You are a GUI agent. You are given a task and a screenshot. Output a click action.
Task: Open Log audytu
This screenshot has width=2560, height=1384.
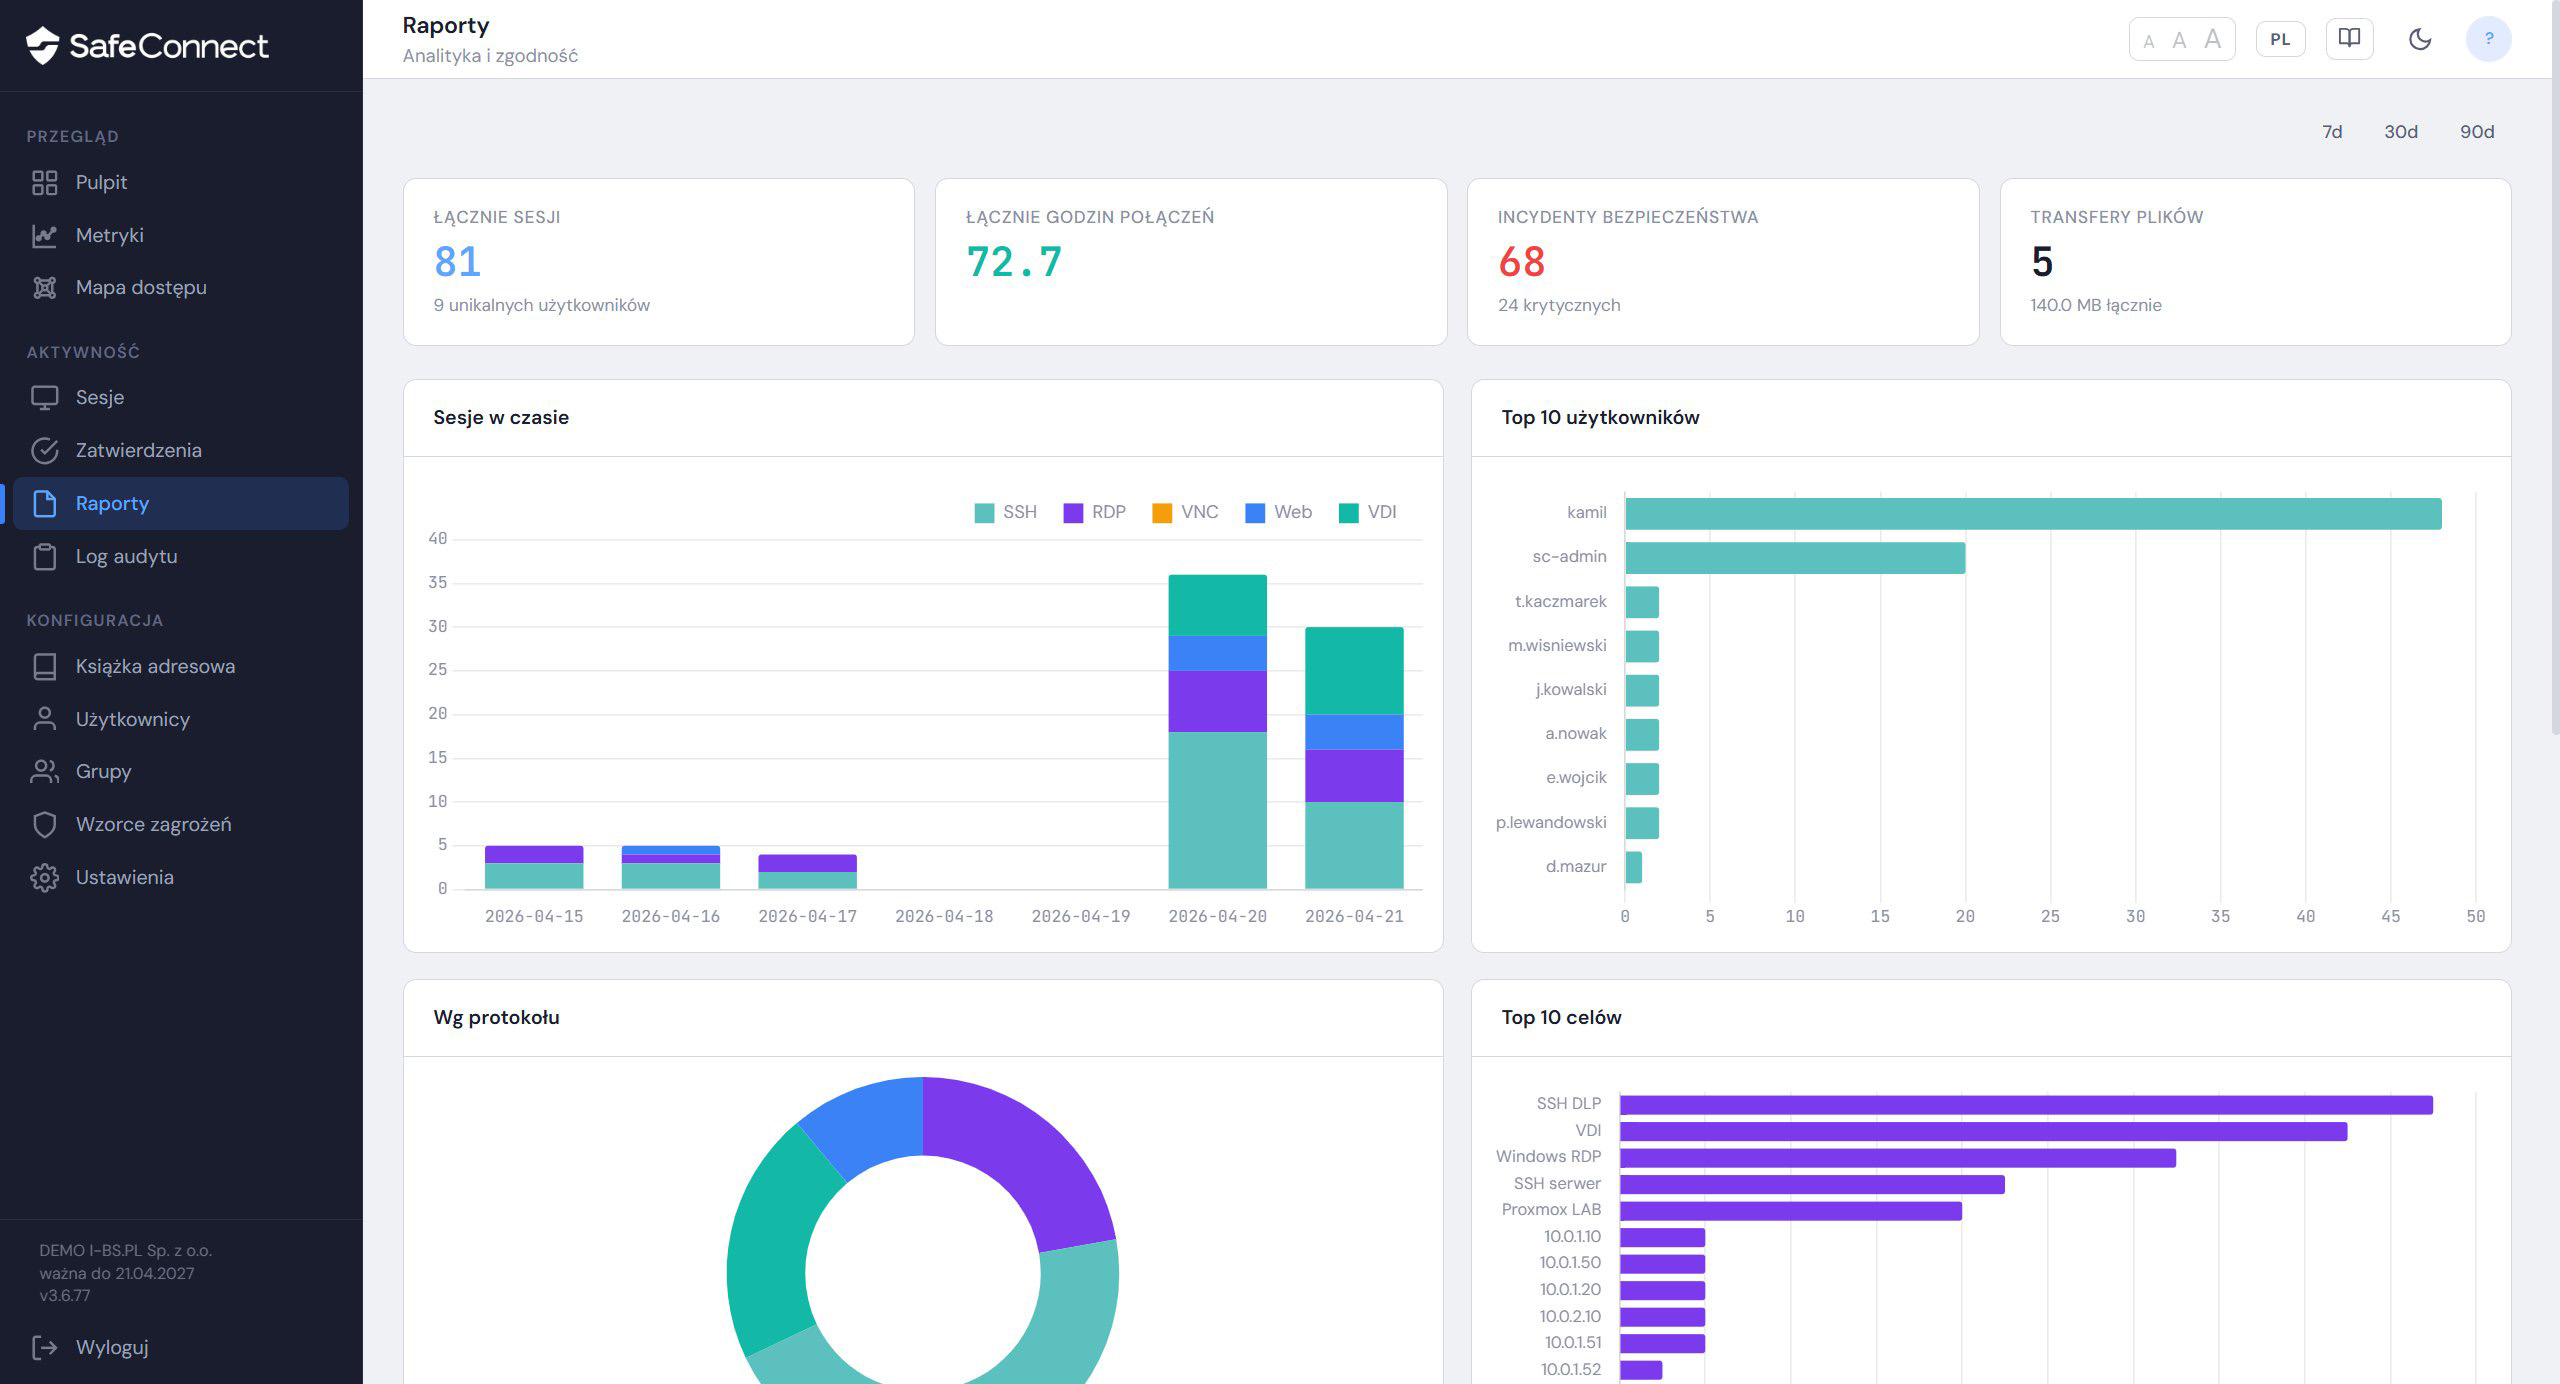pos(180,556)
